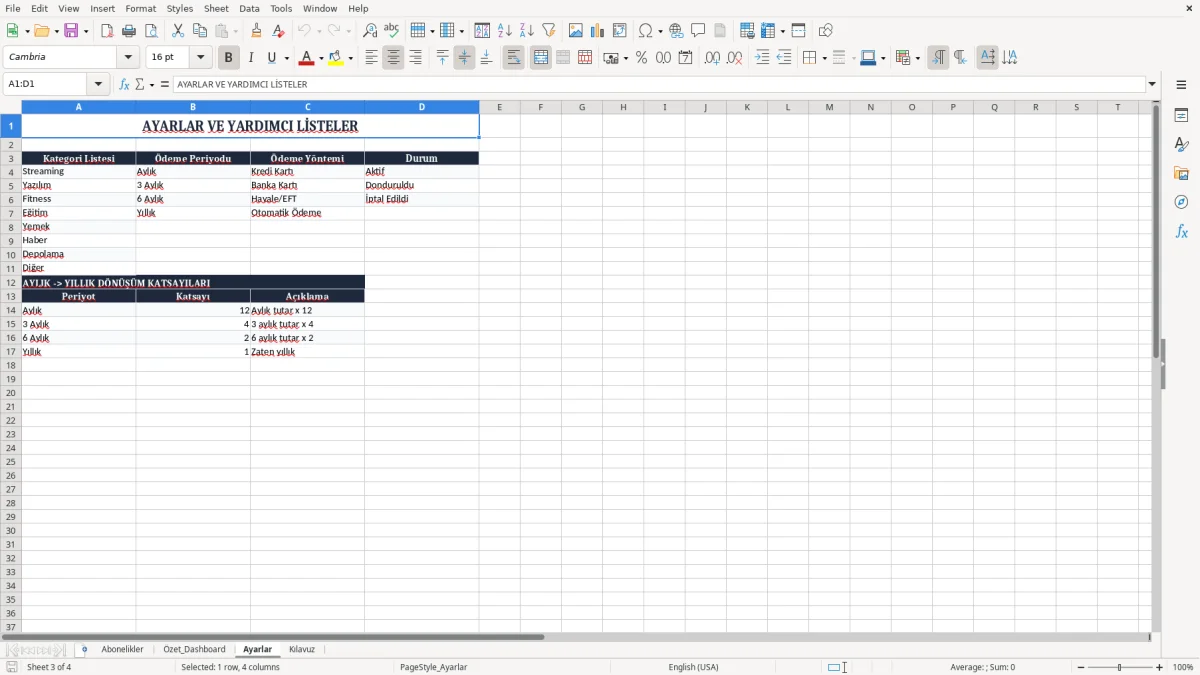Format as percent icon
1200x675 pixels.
tap(641, 58)
